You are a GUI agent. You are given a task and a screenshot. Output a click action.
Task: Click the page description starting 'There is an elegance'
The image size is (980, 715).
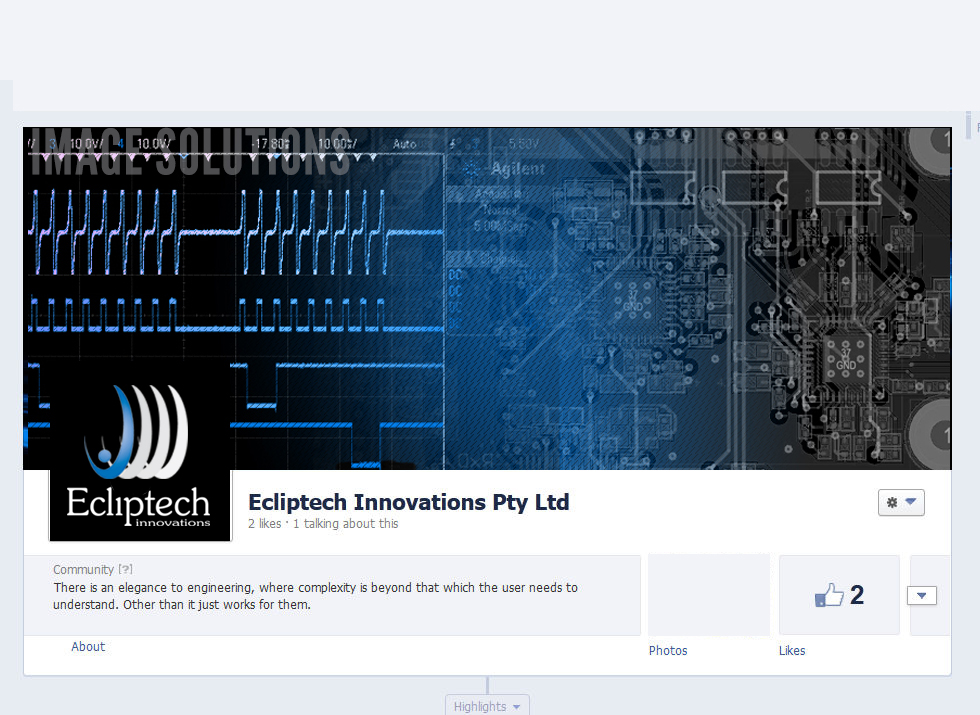(x=316, y=596)
